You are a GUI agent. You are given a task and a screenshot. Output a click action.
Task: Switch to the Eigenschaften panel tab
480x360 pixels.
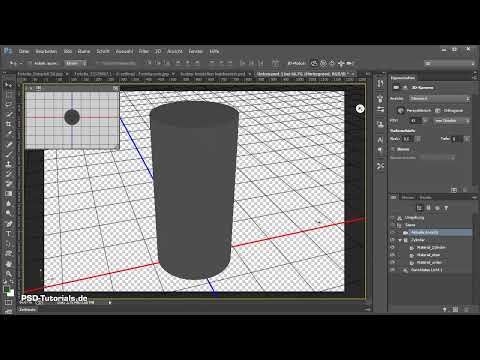403,78
